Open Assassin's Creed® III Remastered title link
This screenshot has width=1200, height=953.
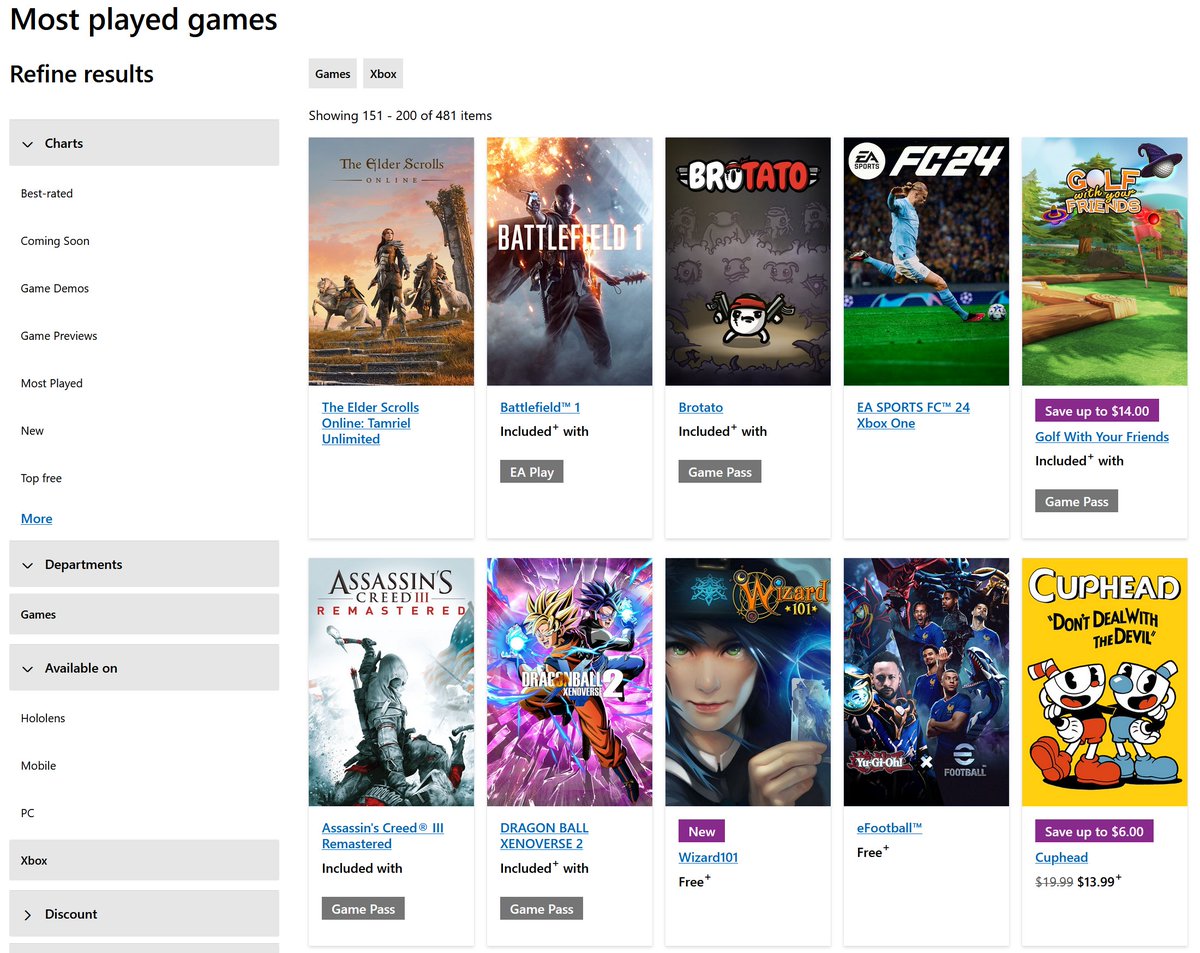point(383,836)
